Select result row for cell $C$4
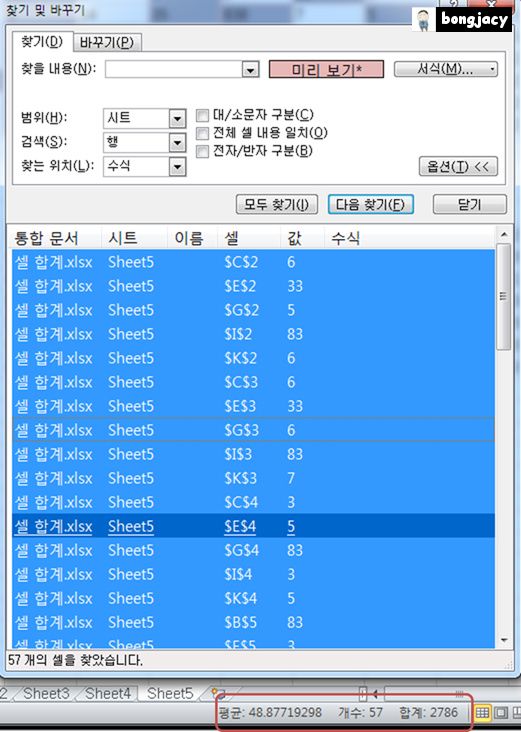 (x=253, y=502)
